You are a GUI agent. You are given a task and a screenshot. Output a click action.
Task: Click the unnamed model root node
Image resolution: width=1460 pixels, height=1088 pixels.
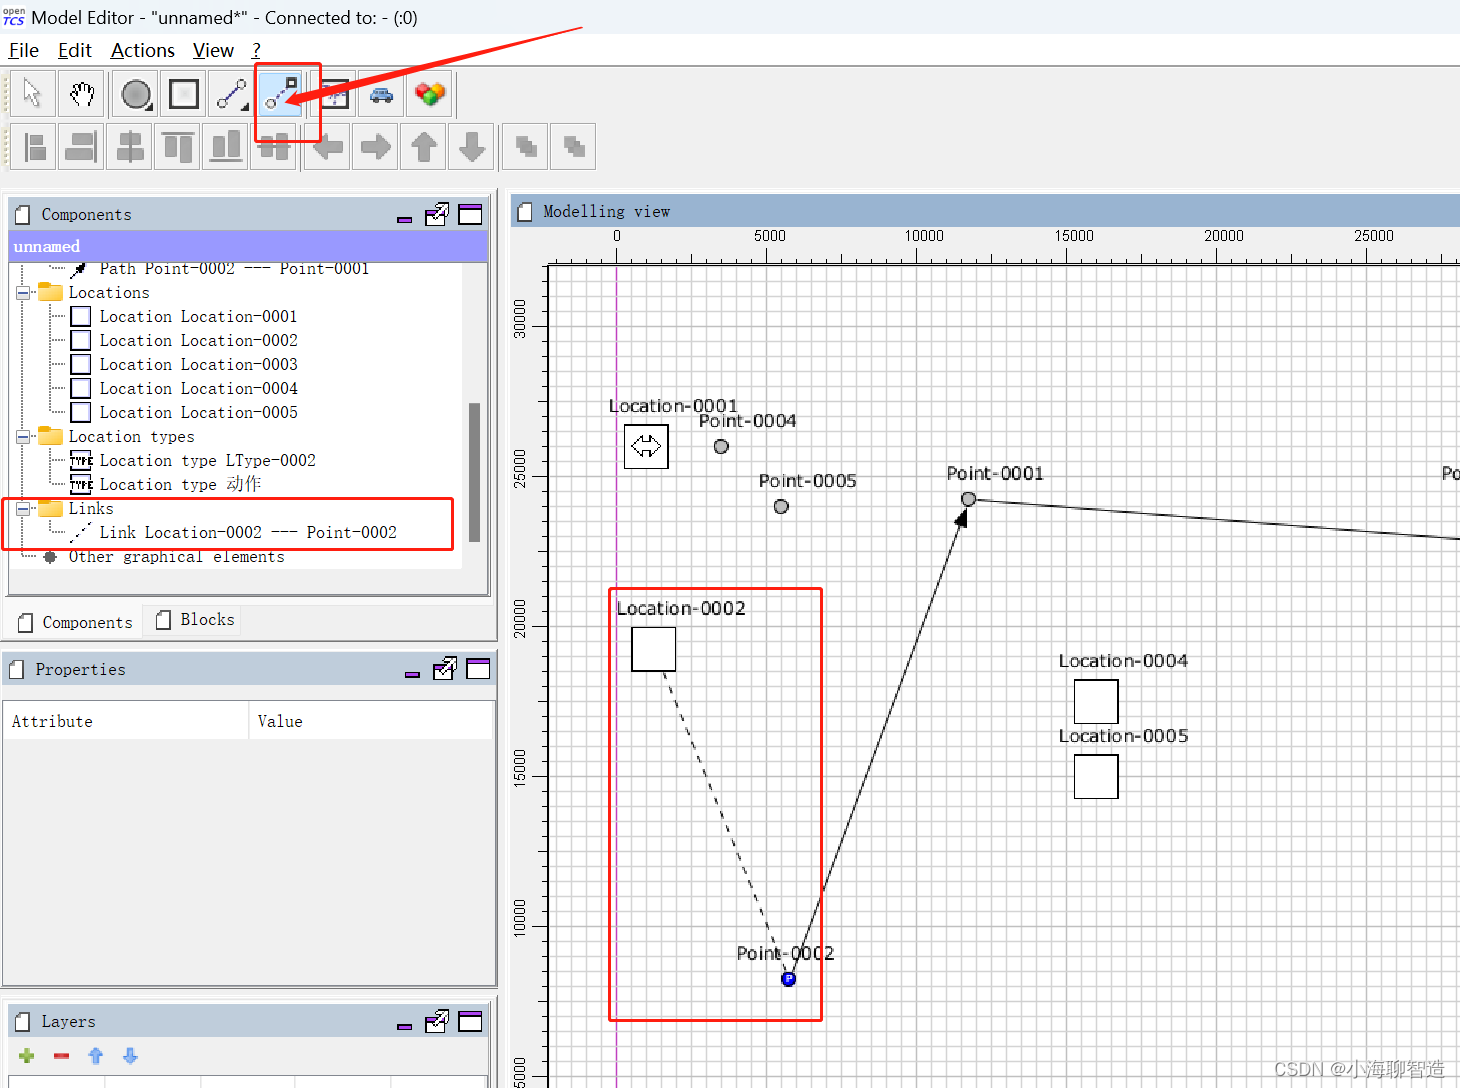tap(248, 246)
